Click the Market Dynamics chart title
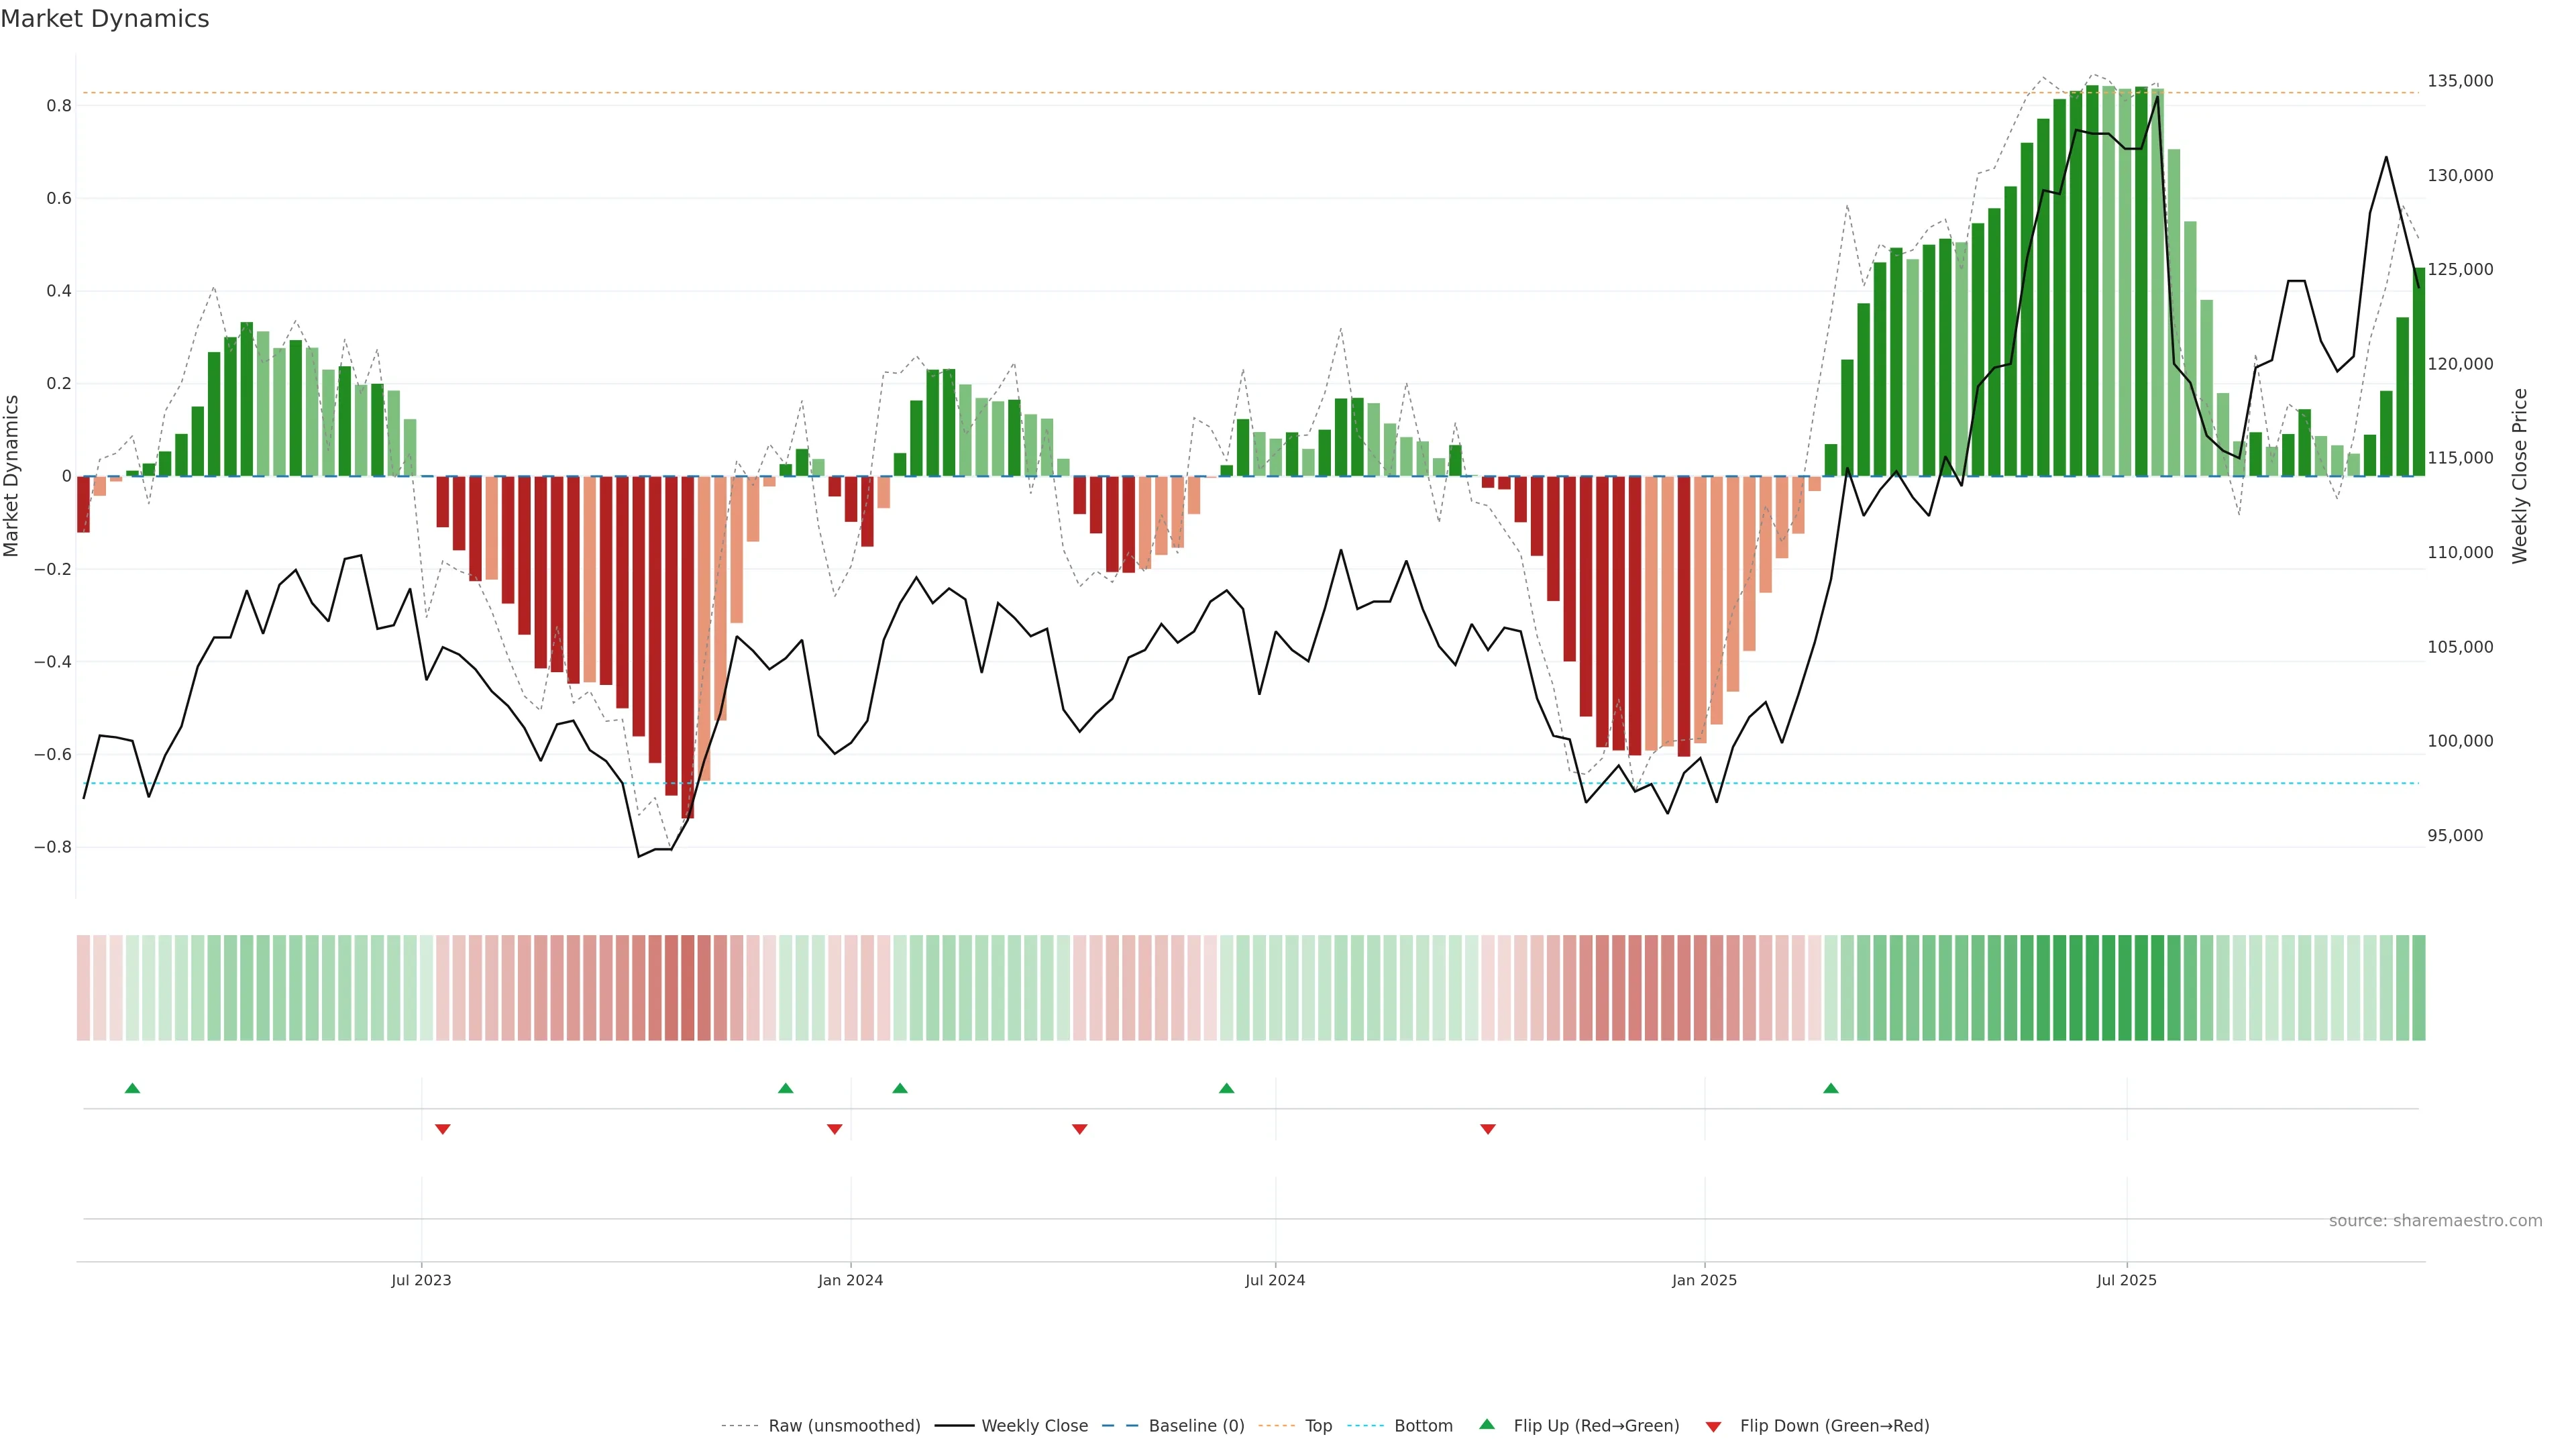The width and height of the screenshot is (2576, 1449). (x=105, y=19)
